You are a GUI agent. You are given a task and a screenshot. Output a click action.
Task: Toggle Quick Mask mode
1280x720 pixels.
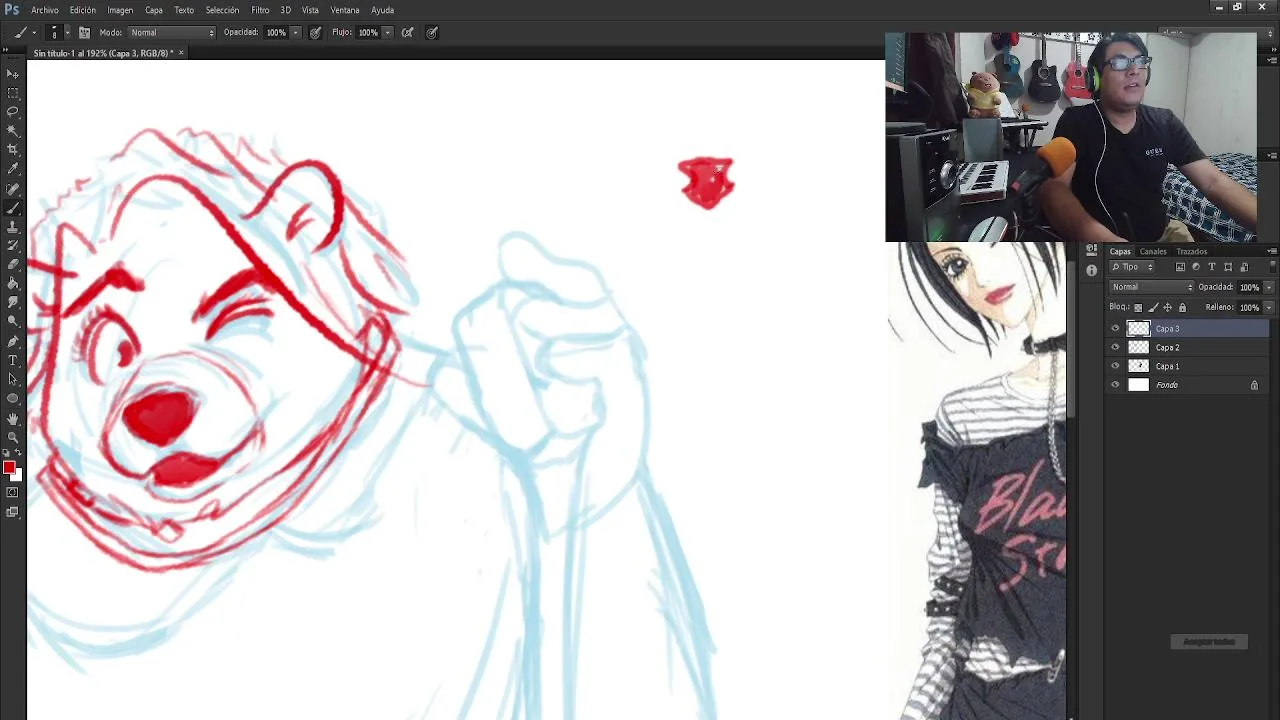(x=12, y=493)
